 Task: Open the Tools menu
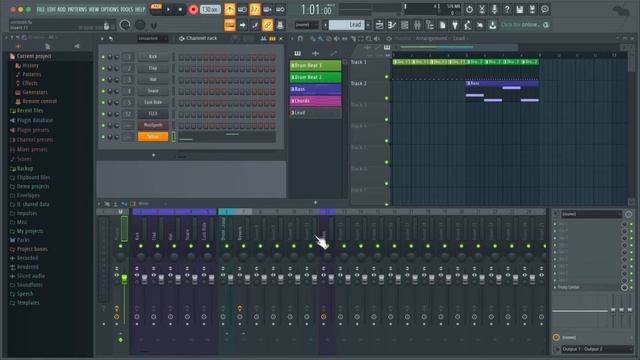[x=127, y=9]
